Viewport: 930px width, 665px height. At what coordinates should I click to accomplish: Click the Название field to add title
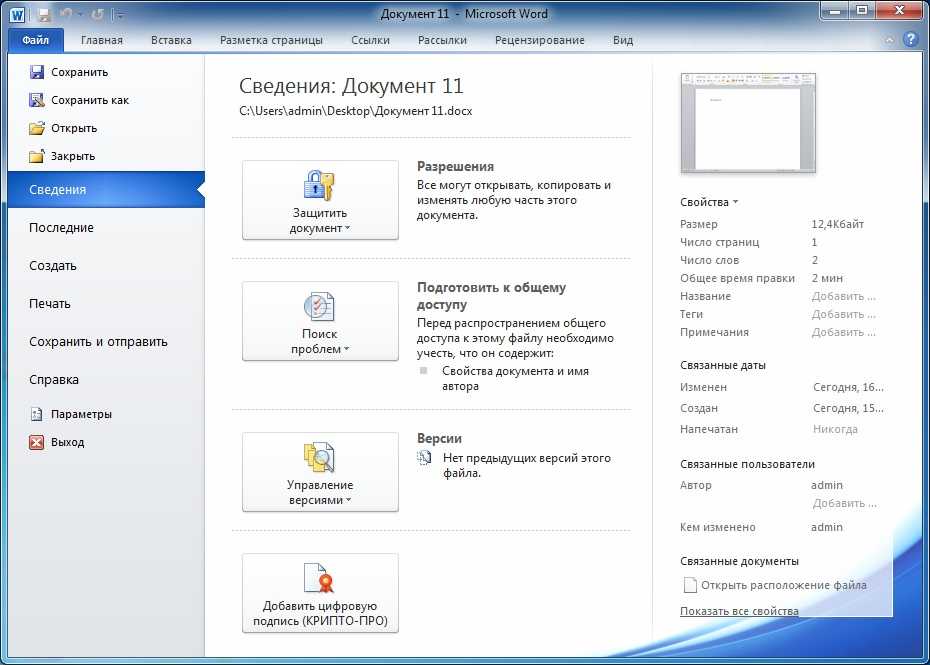tap(843, 296)
